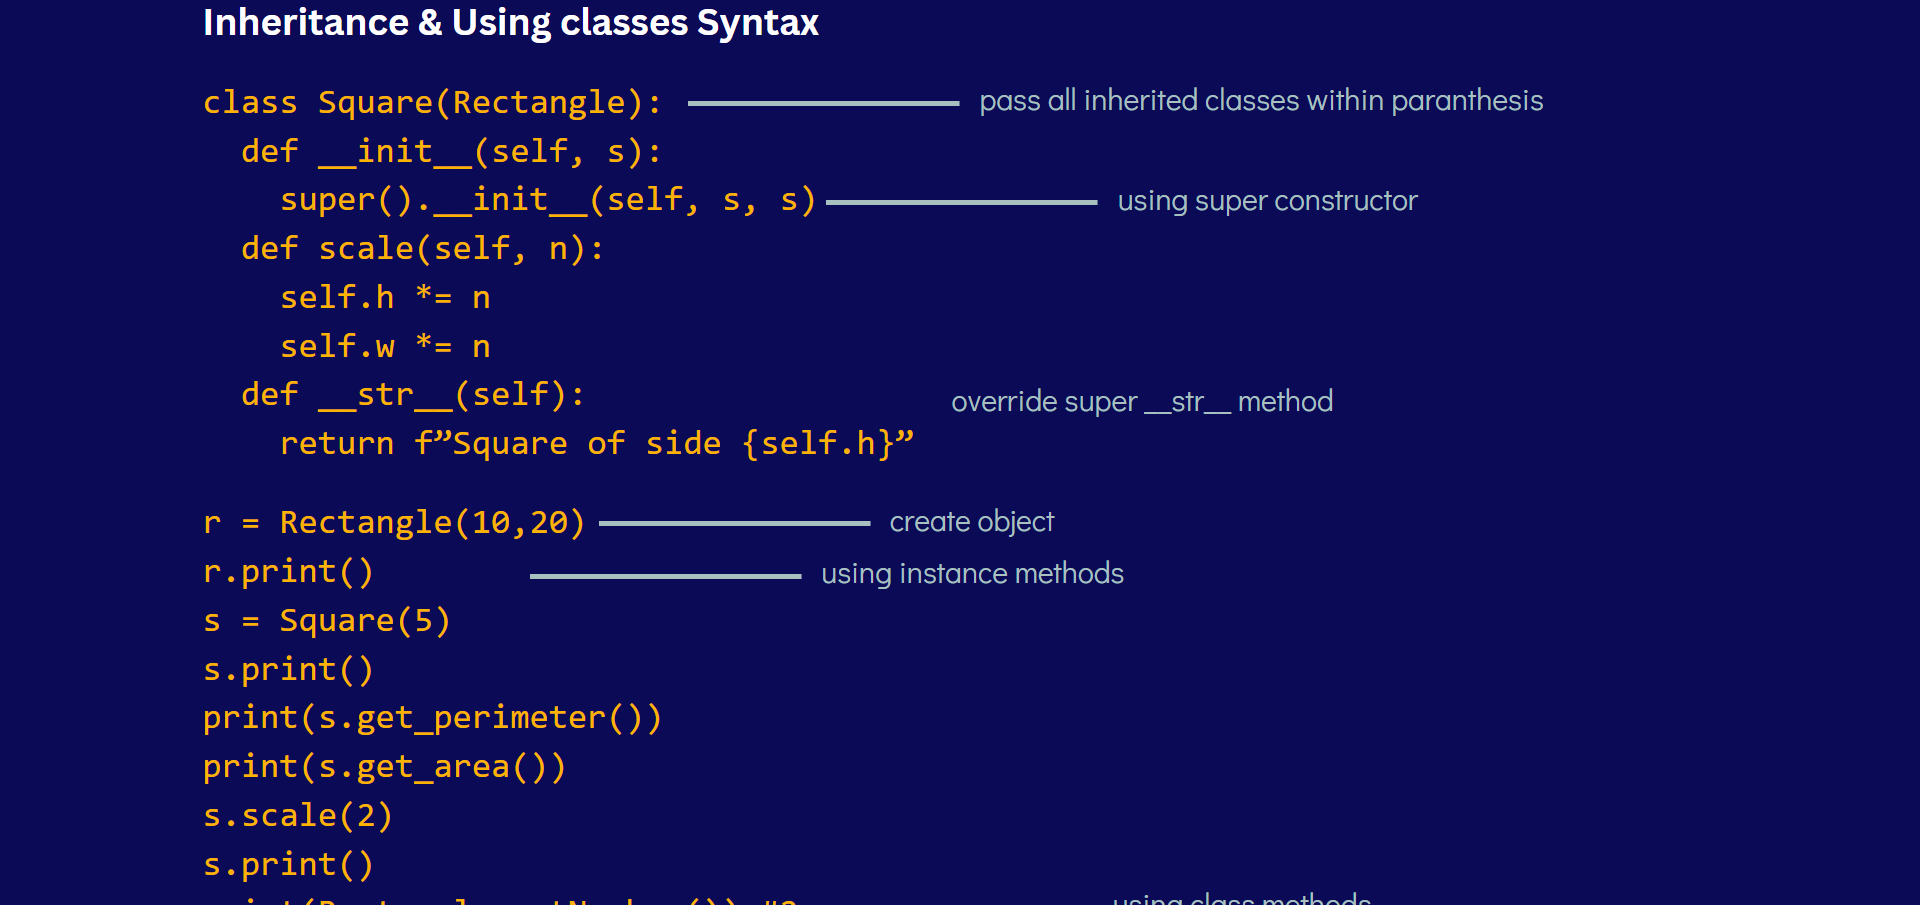Click the "s = Square(5)" line
1920x905 pixels.
click(x=326, y=621)
